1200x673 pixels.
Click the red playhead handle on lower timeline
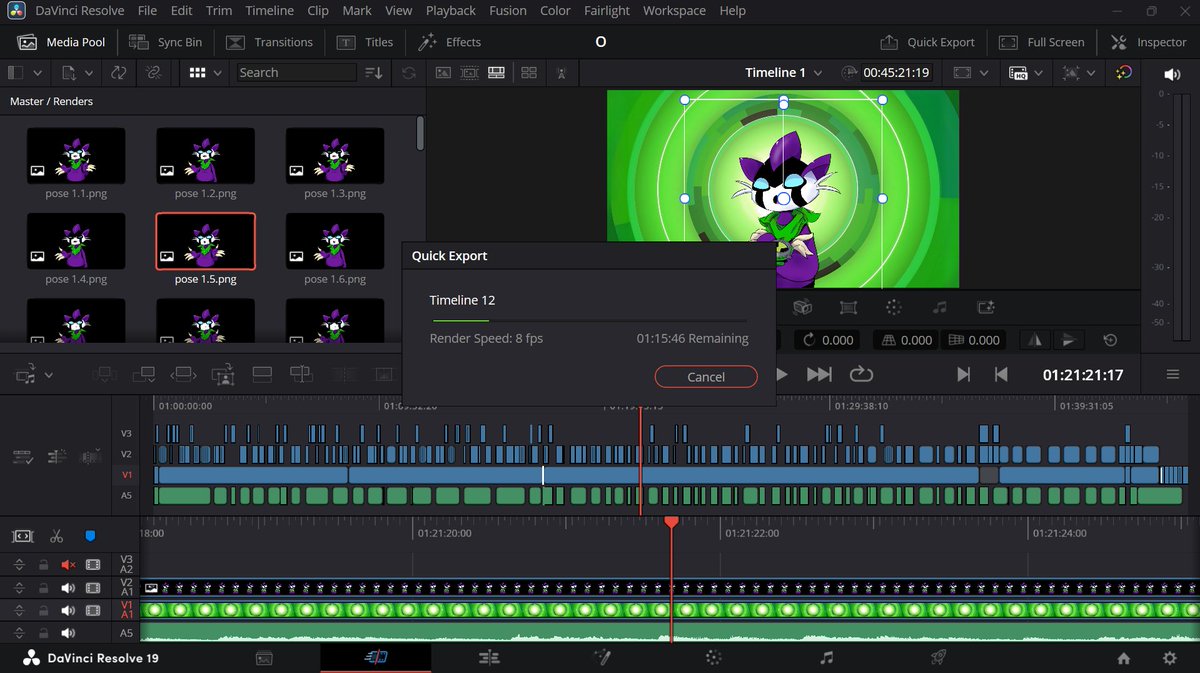[672, 522]
